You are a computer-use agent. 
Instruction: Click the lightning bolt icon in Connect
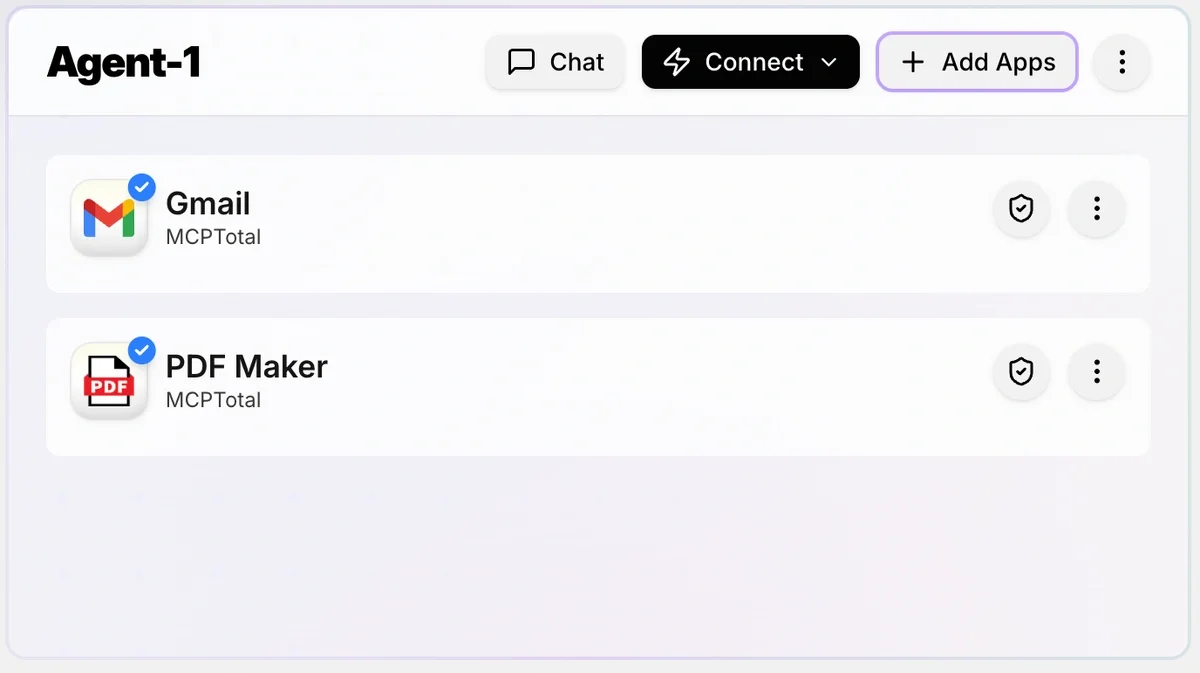coord(677,62)
